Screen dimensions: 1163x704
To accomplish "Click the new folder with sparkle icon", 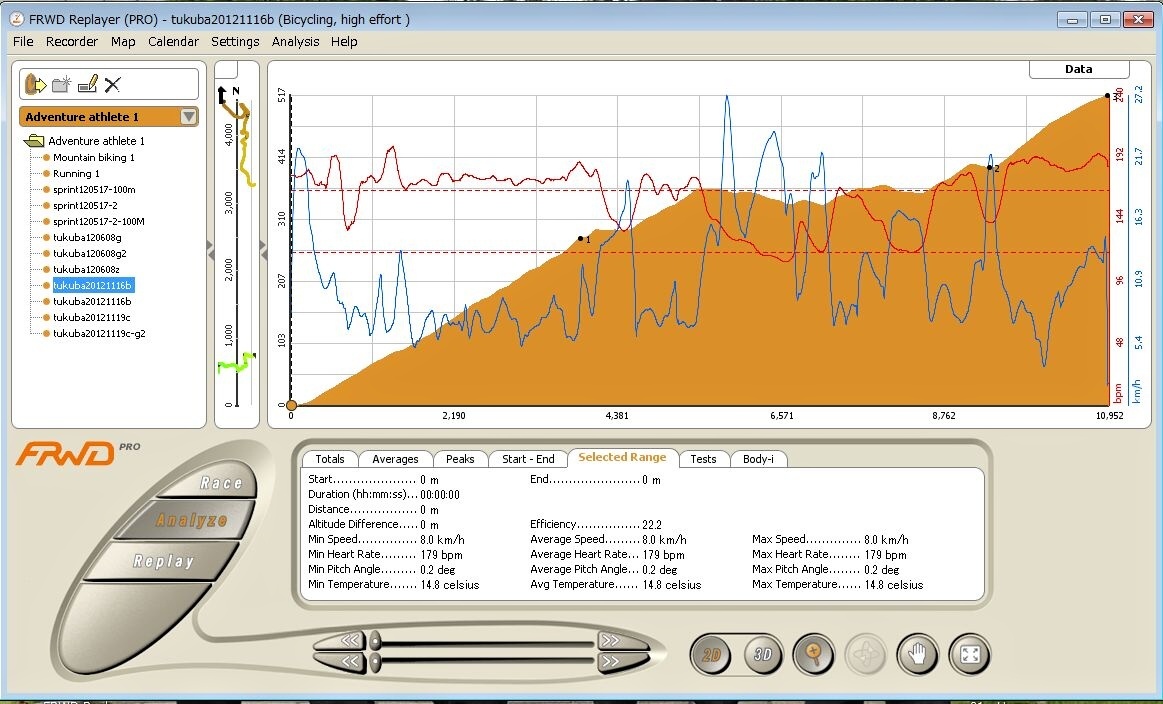I will click(62, 84).
